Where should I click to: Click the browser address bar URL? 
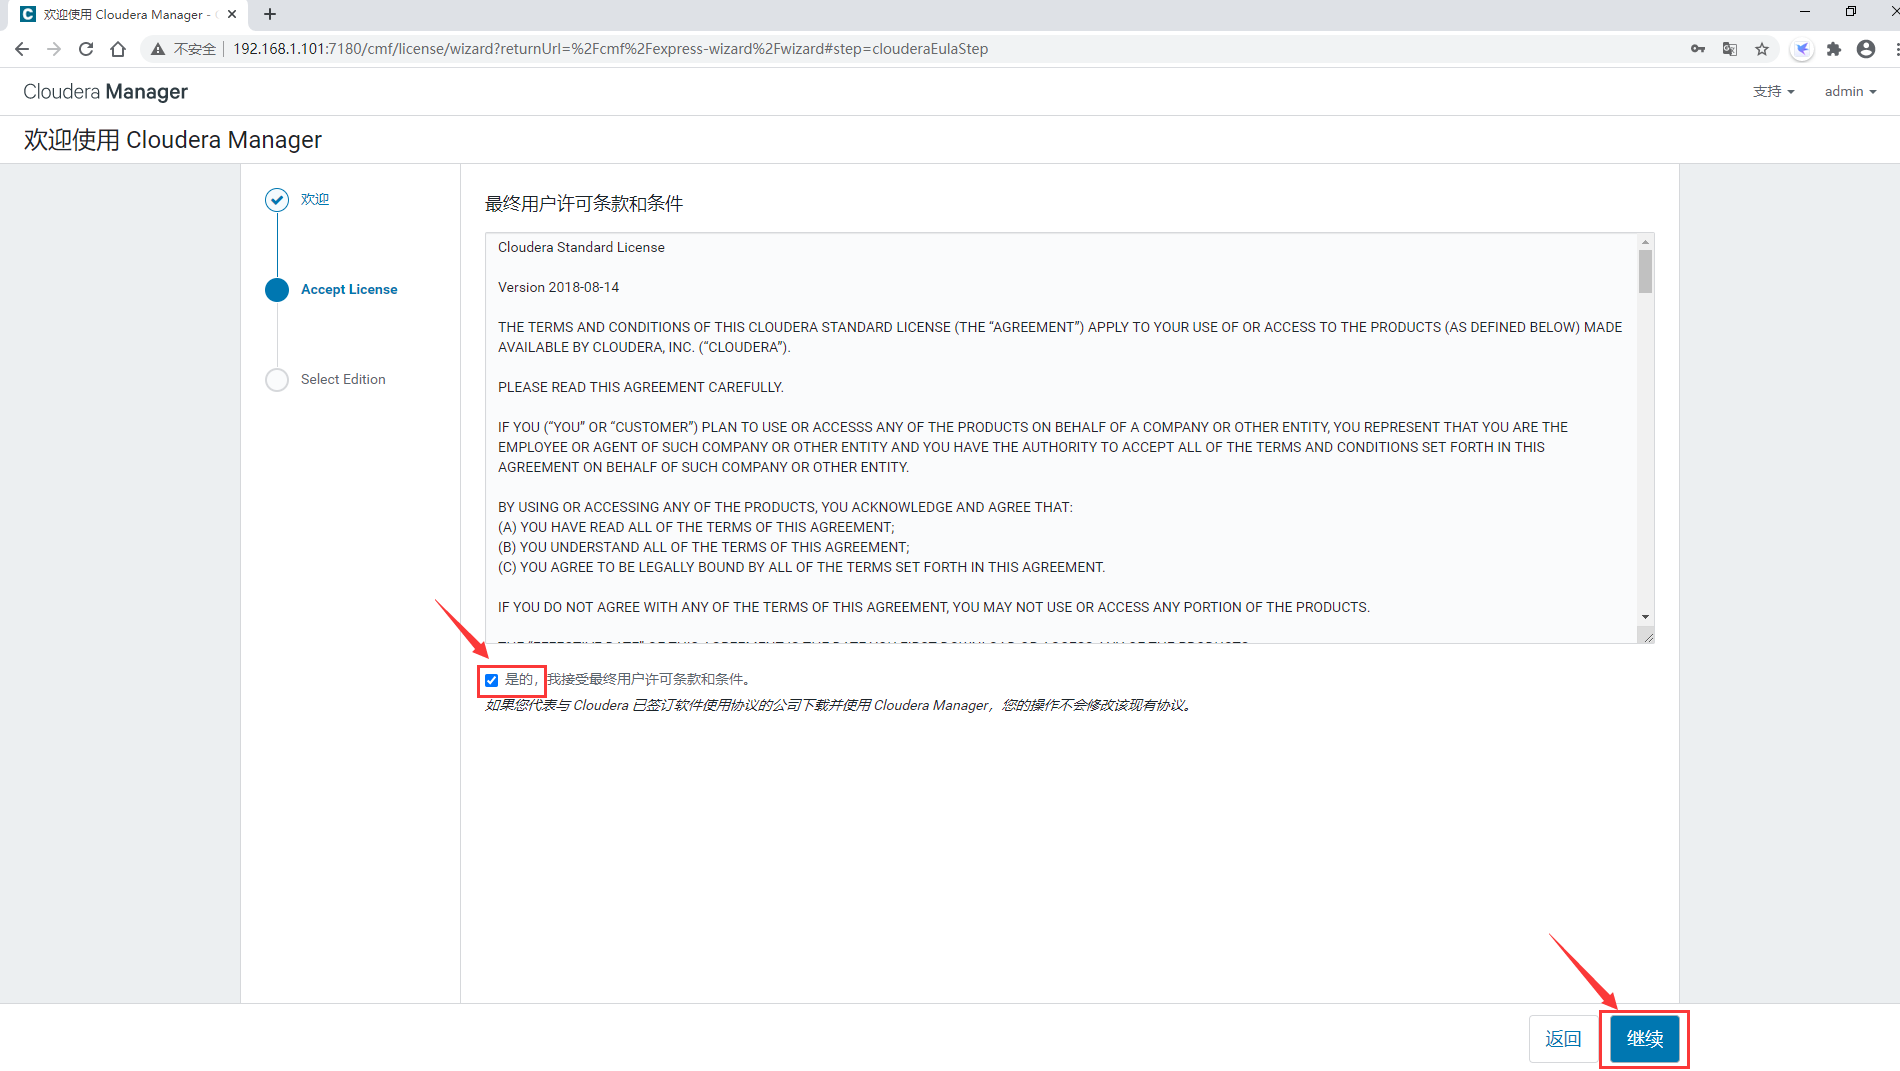click(x=610, y=49)
